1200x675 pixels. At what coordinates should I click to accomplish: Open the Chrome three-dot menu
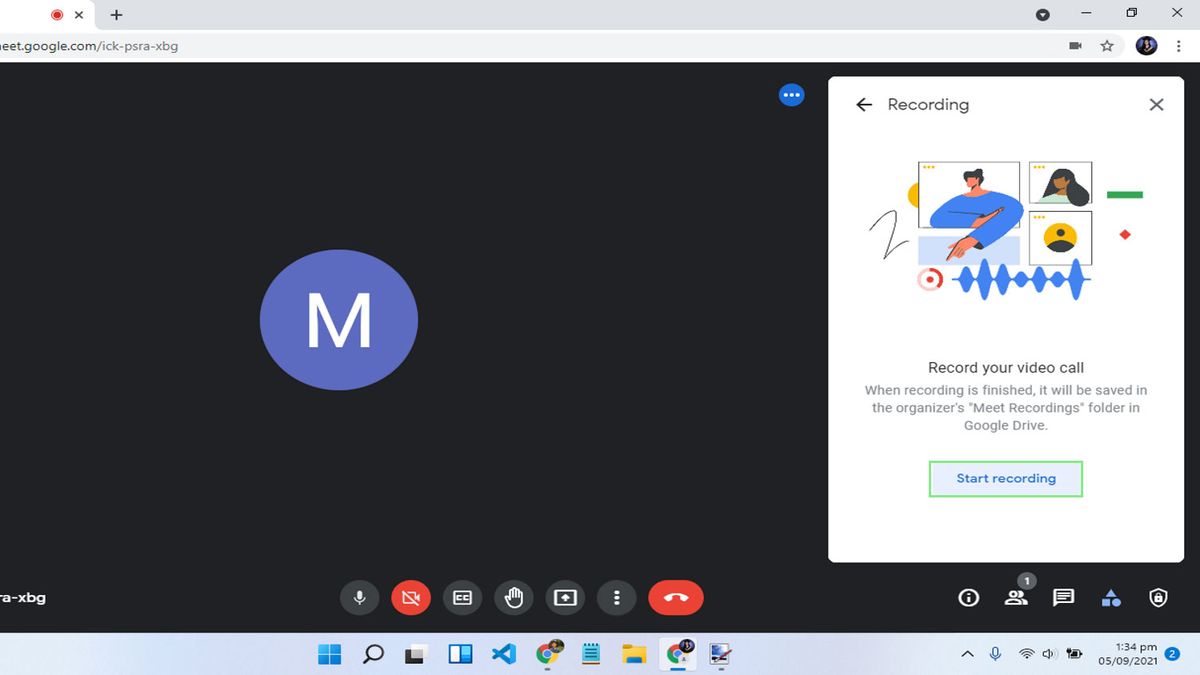pyautogui.click(x=1179, y=46)
